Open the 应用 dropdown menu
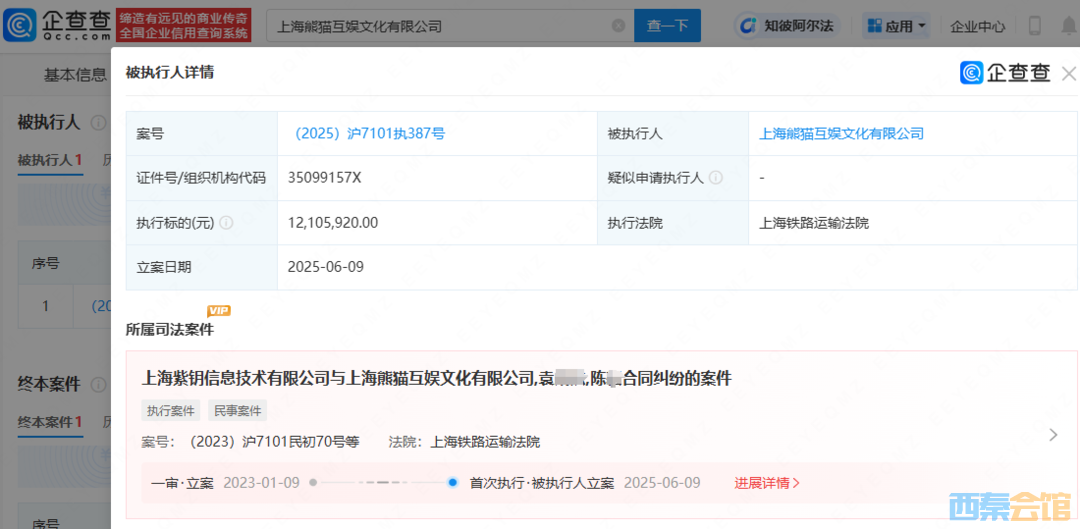This screenshot has width=1080, height=529. tap(896, 26)
